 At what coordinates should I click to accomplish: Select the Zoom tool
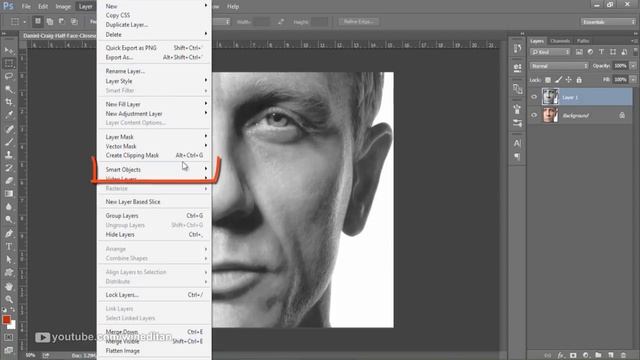pyautogui.click(x=9, y=299)
